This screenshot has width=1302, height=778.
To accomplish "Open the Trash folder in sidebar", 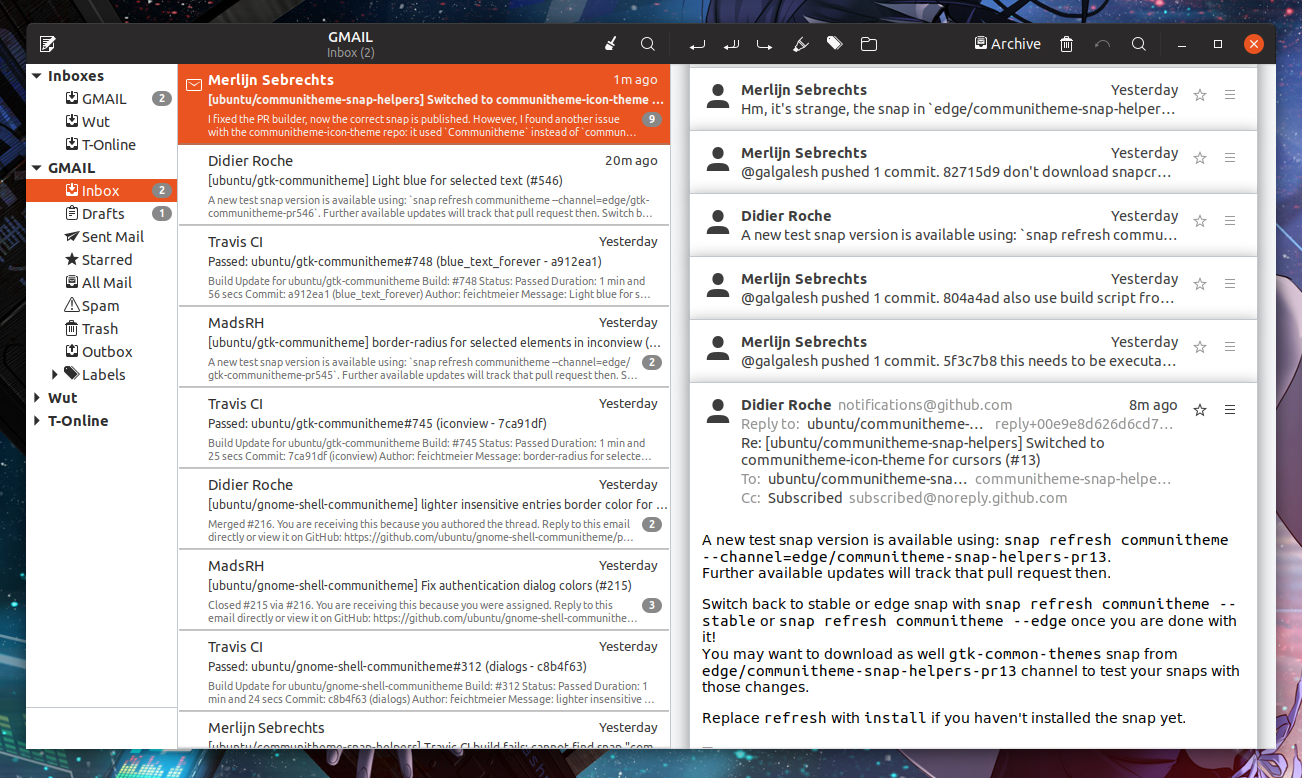I will point(101,329).
